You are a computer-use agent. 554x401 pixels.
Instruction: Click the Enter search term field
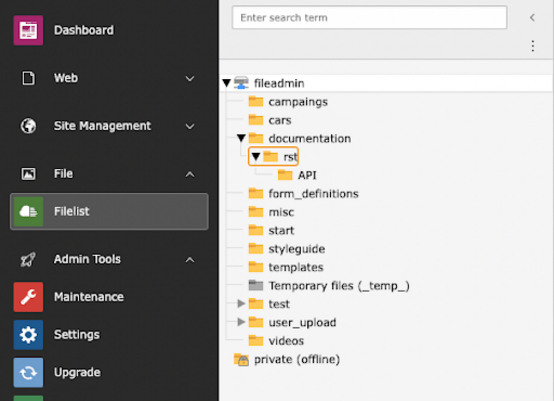pos(369,17)
